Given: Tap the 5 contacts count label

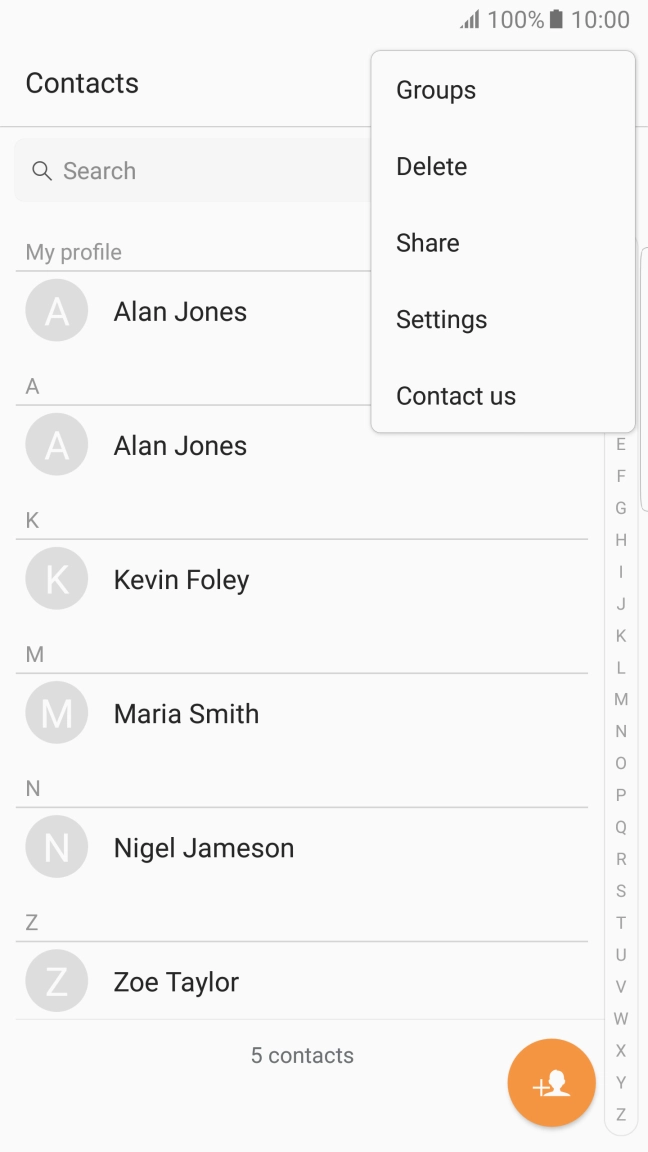Looking at the screenshot, I should [301, 1054].
